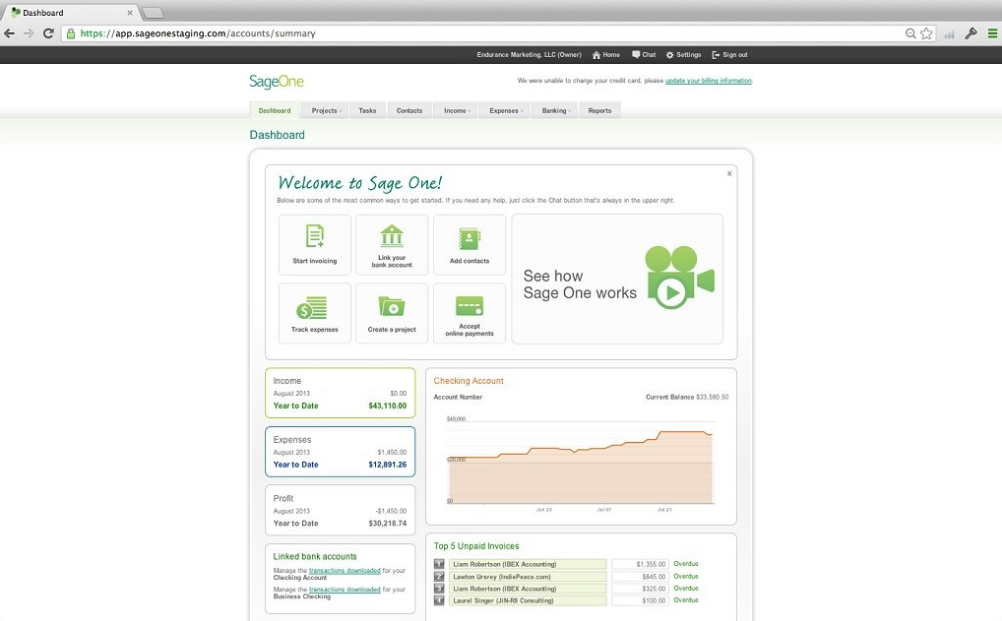Click the Sign out icon link
Image resolution: width=1002 pixels, height=621 pixels.
click(729, 55)
